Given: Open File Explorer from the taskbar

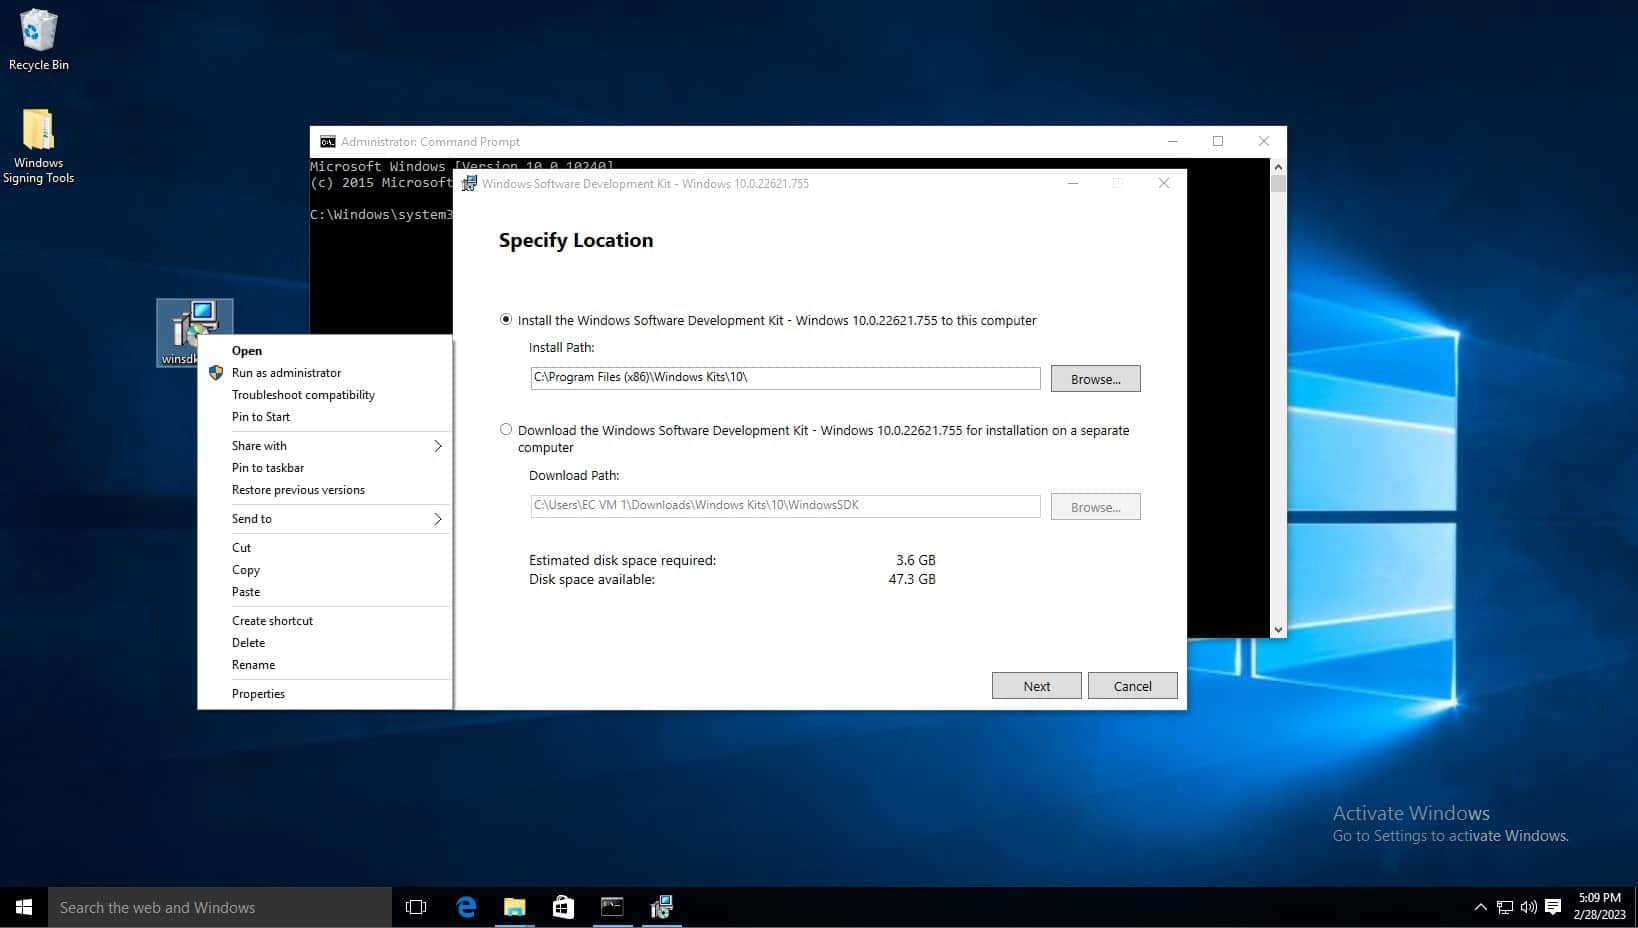Looking at the screenshot, I should tap(514, 907).
